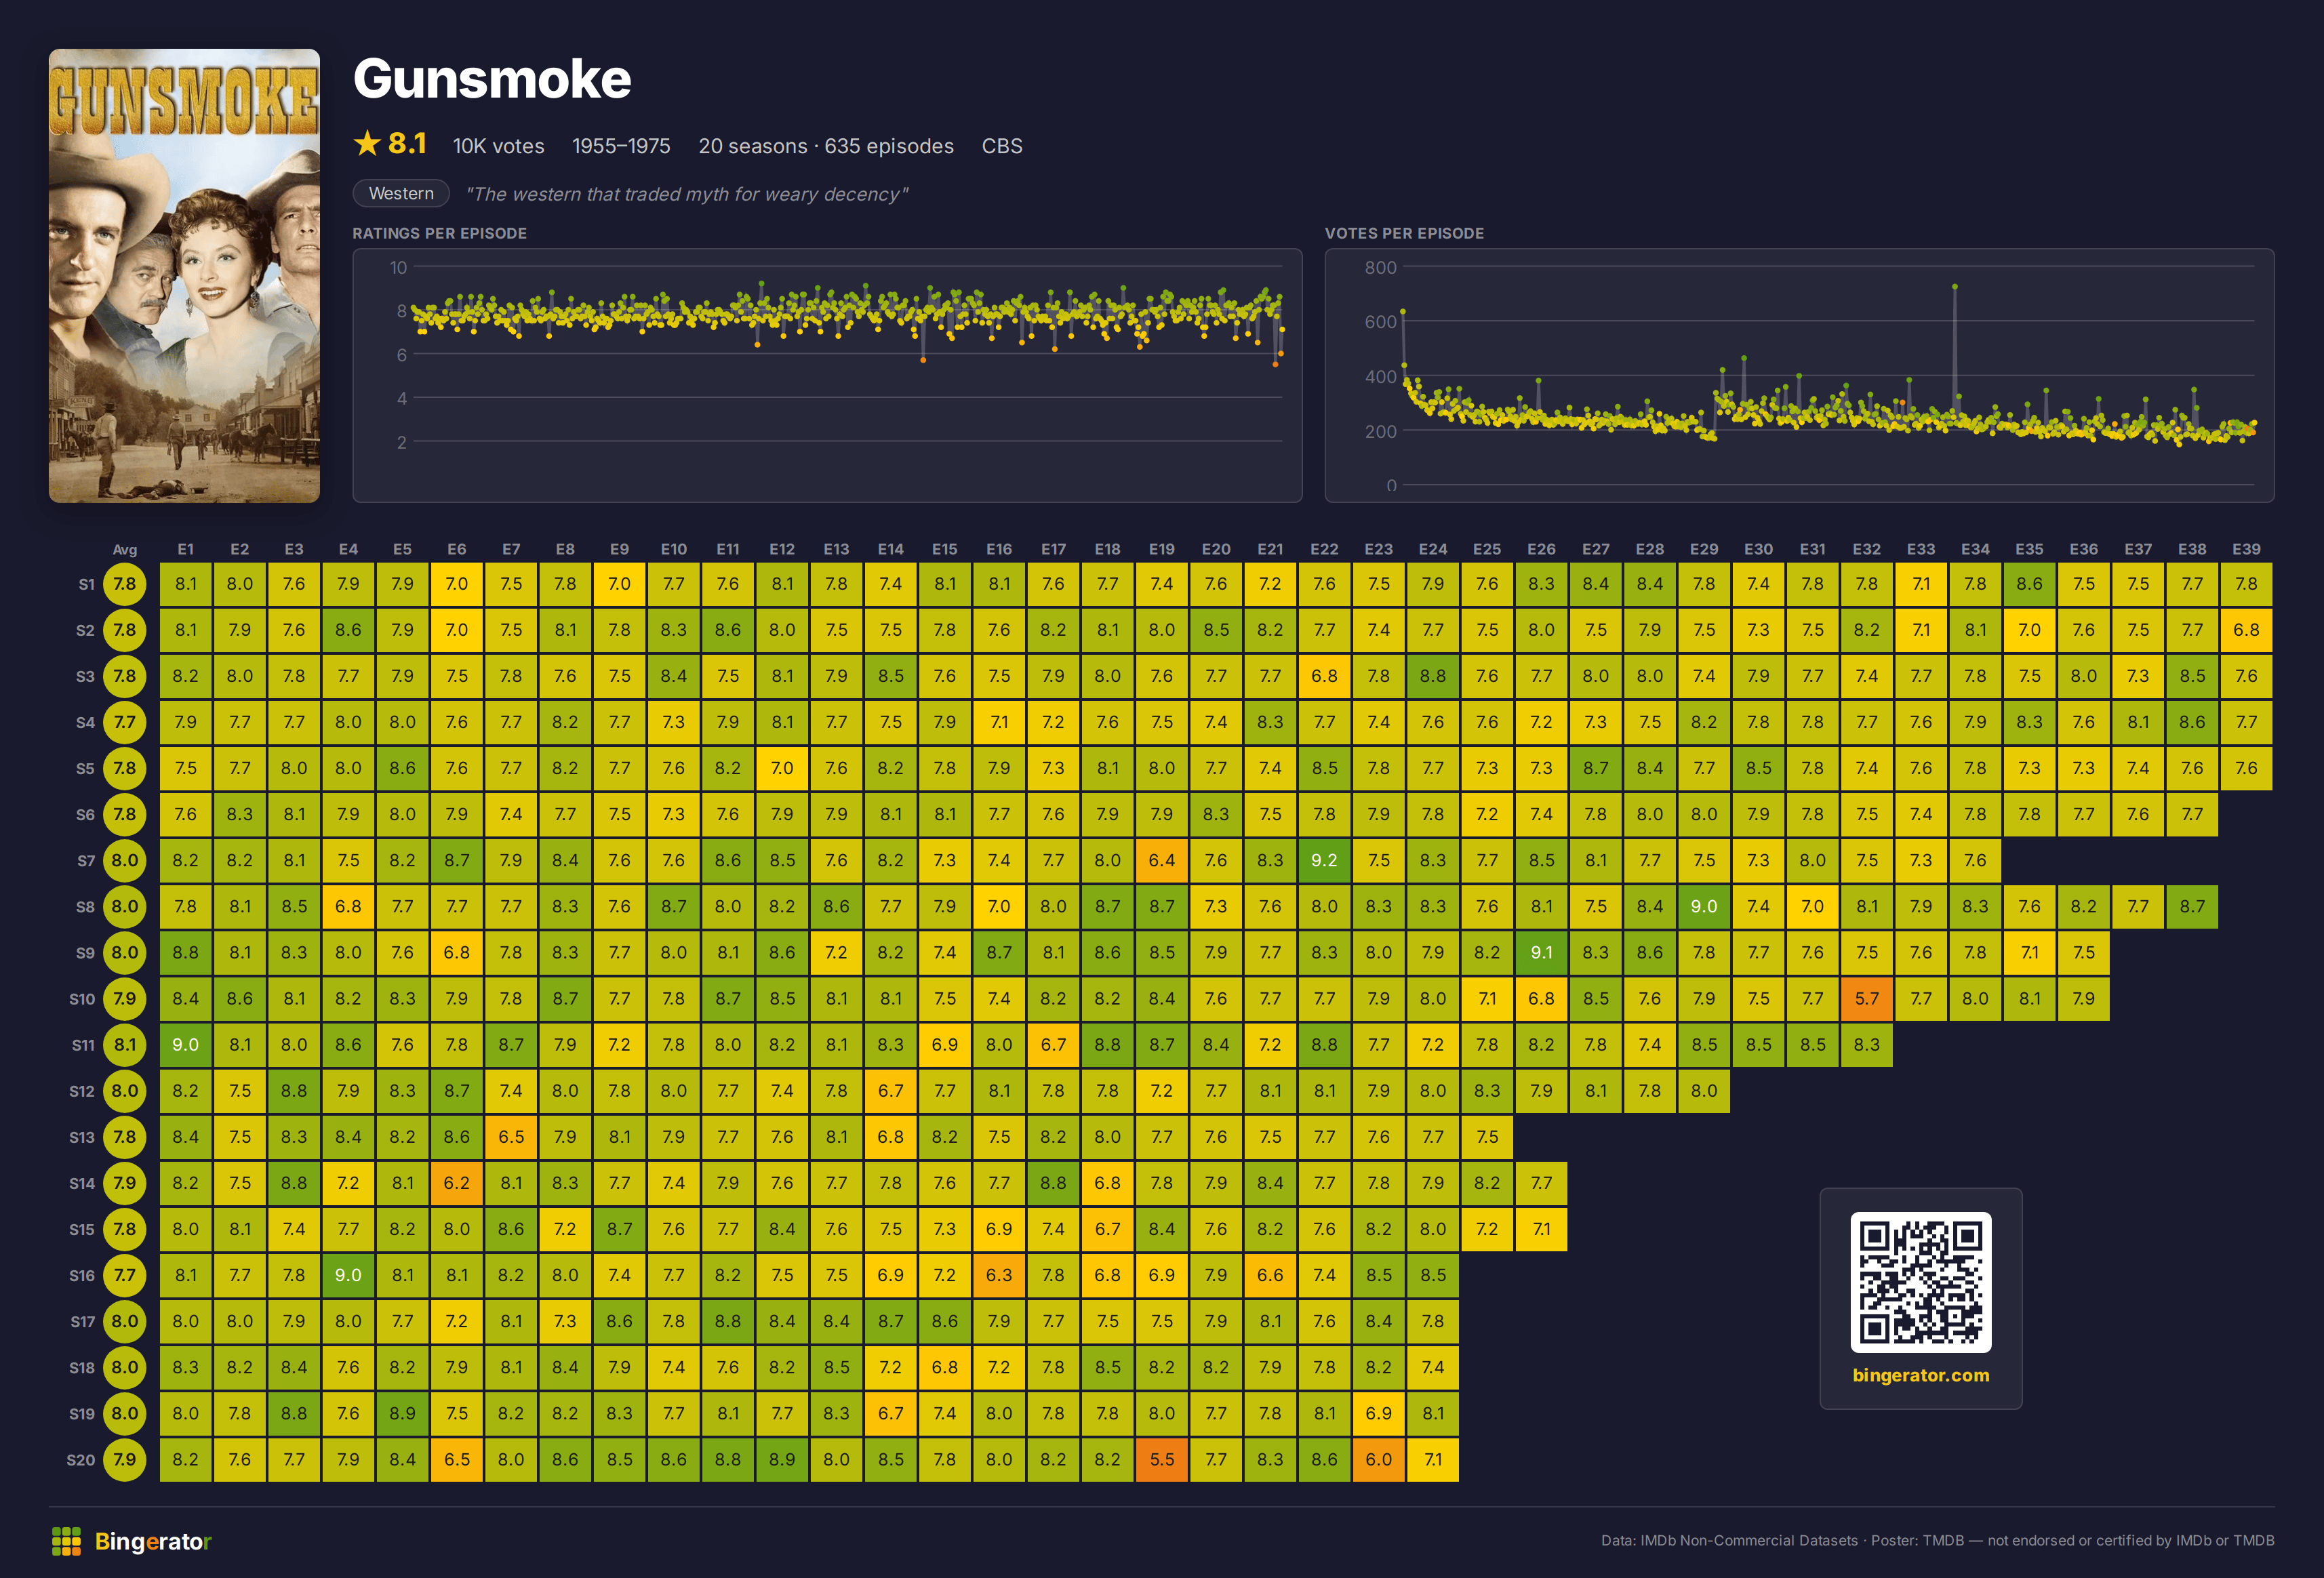Click the Votes Per Episode chart
The image size is (2324, 1578).
click(x=1799, y=375)
